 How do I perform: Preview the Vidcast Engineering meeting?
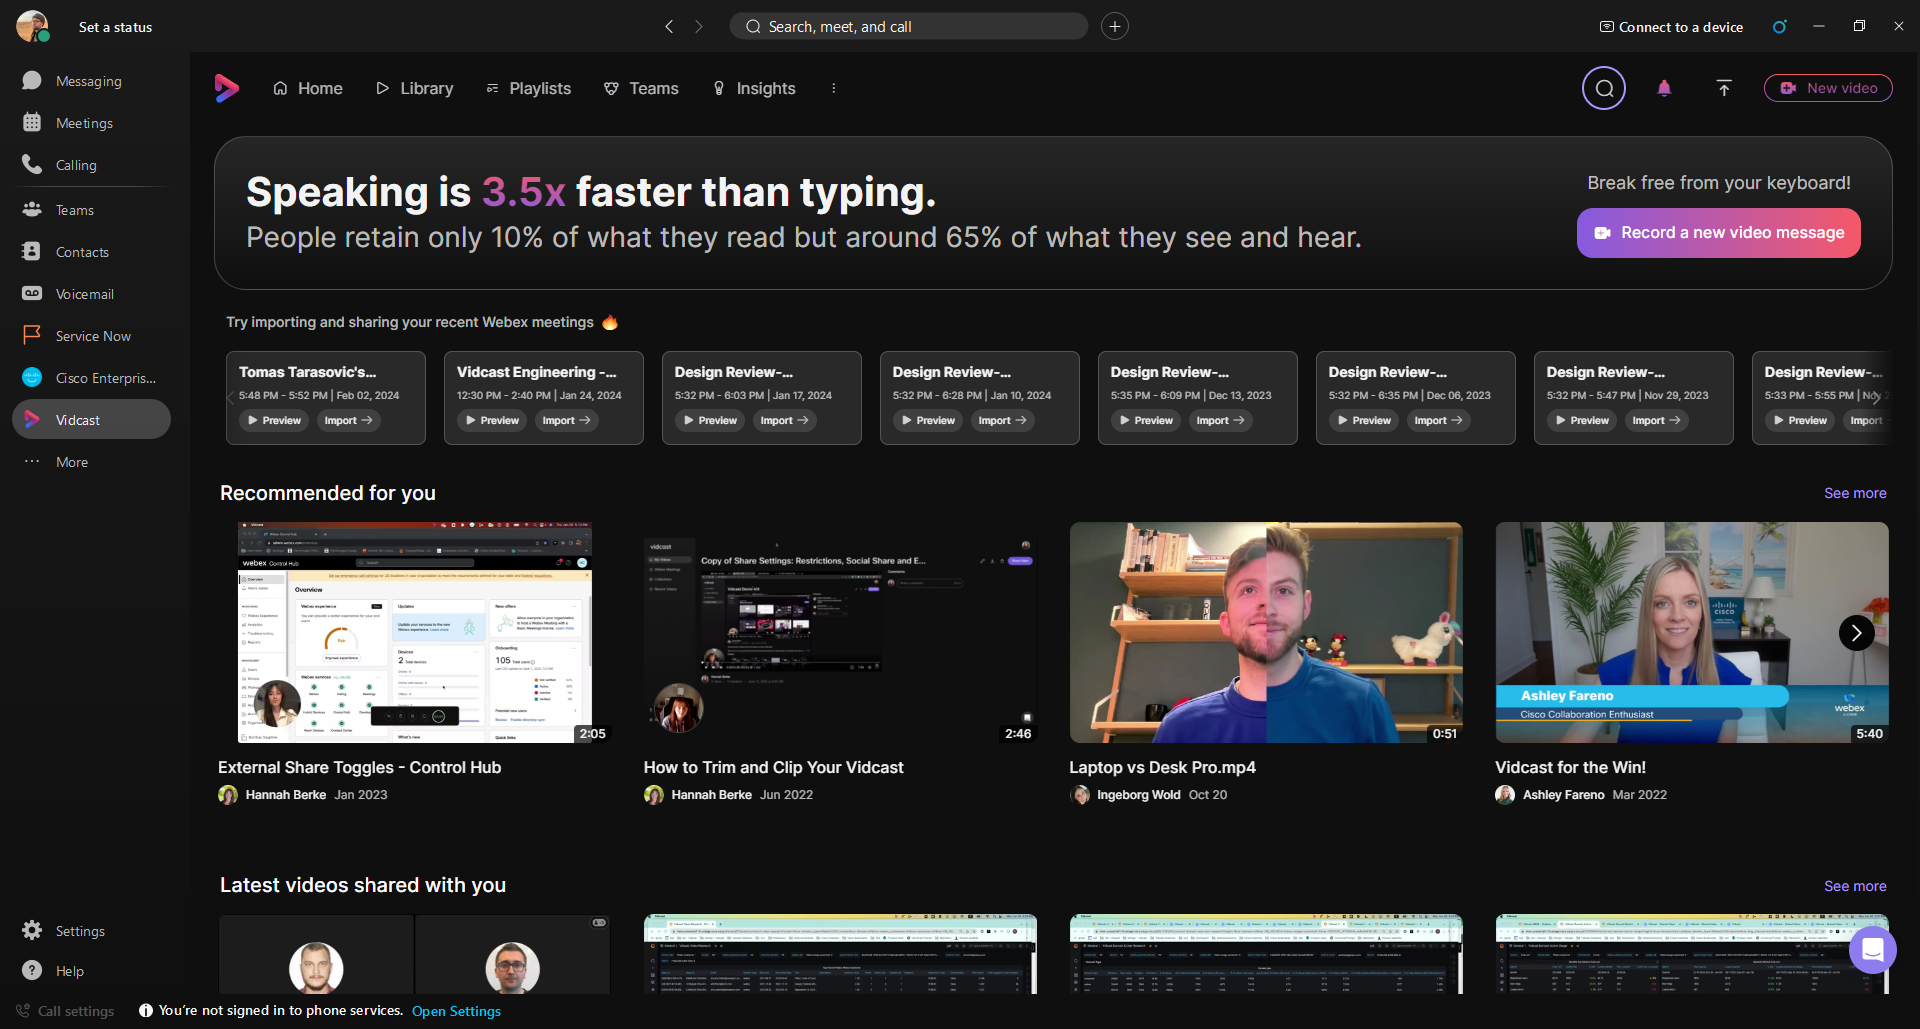[x=492, y=420]
